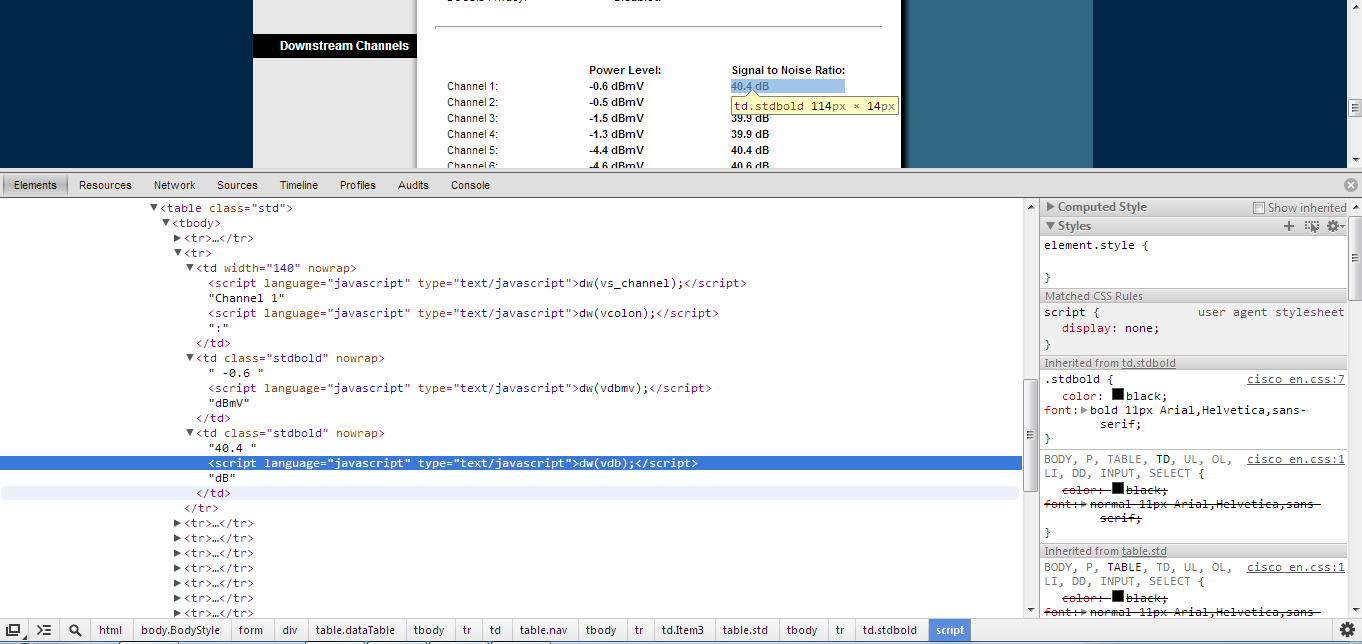This screenshot has height=644, width=1362.
Task: Open DevTools settings gear at bottom right
Action: pyautogui.click(x=1347, y=630)
